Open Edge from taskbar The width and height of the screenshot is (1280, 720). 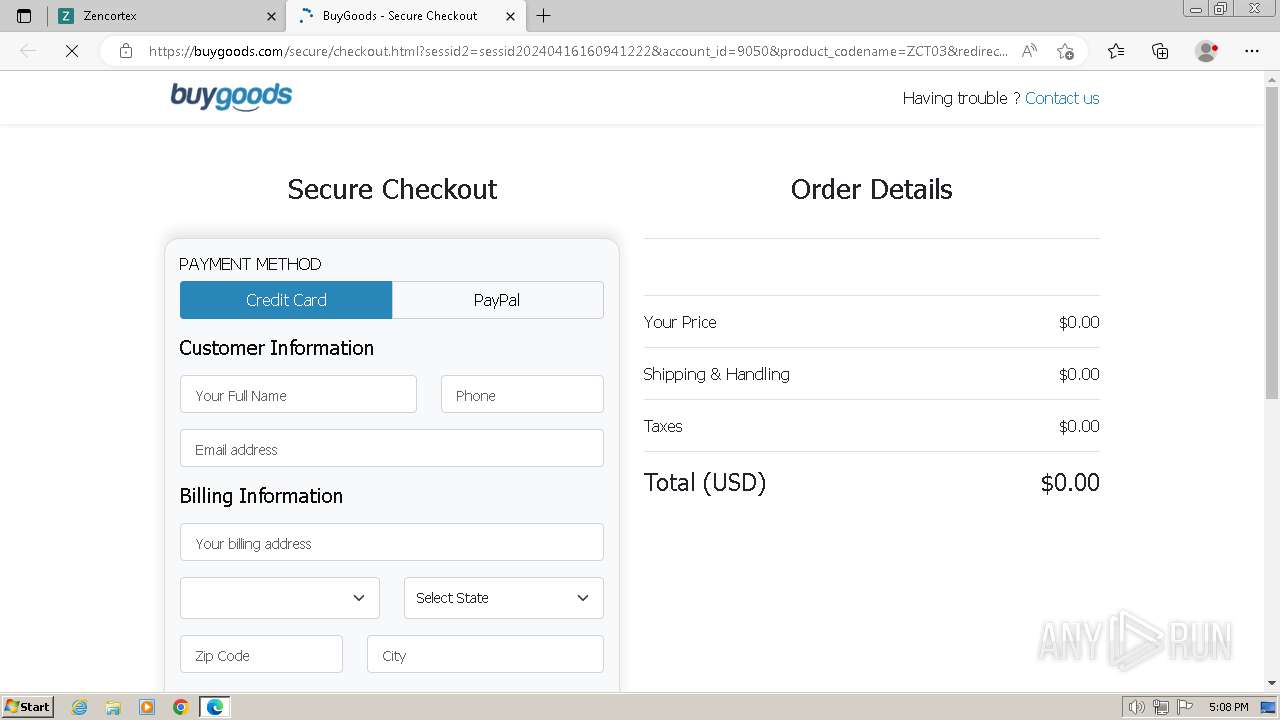point(215,707)
